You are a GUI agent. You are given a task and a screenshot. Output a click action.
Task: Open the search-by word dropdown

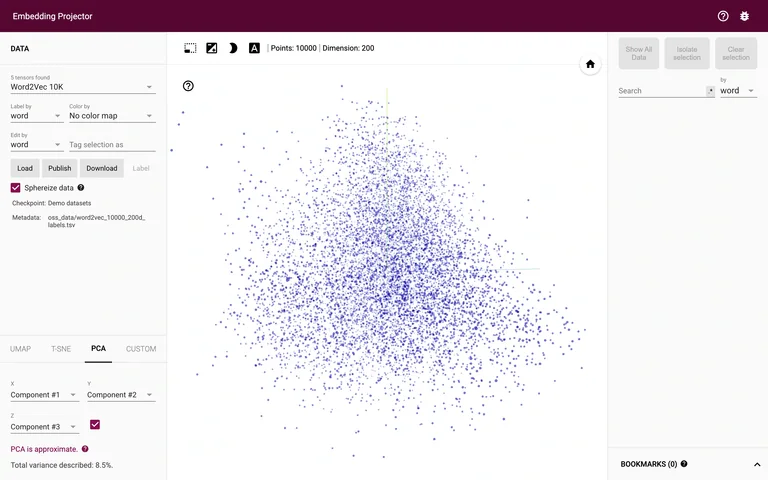738,91
